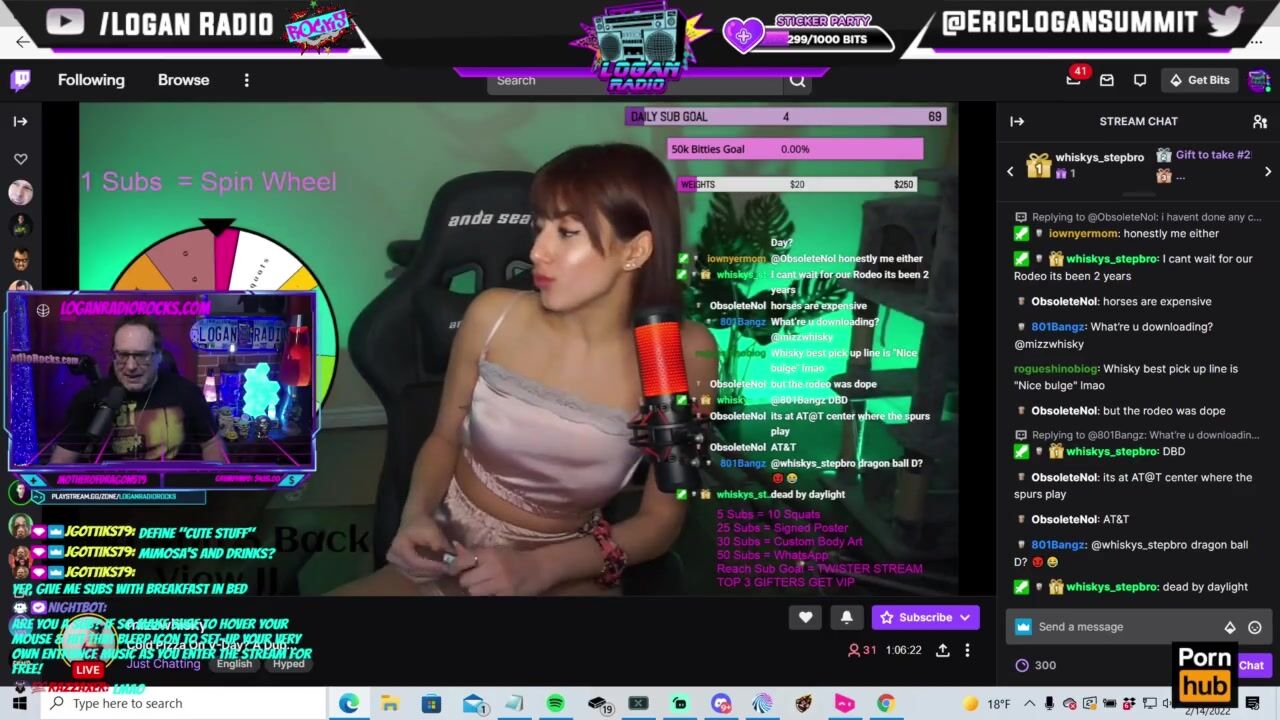
Task: Toggle the heart follow button
Action: pyautogui.click(x=805, y=617)
